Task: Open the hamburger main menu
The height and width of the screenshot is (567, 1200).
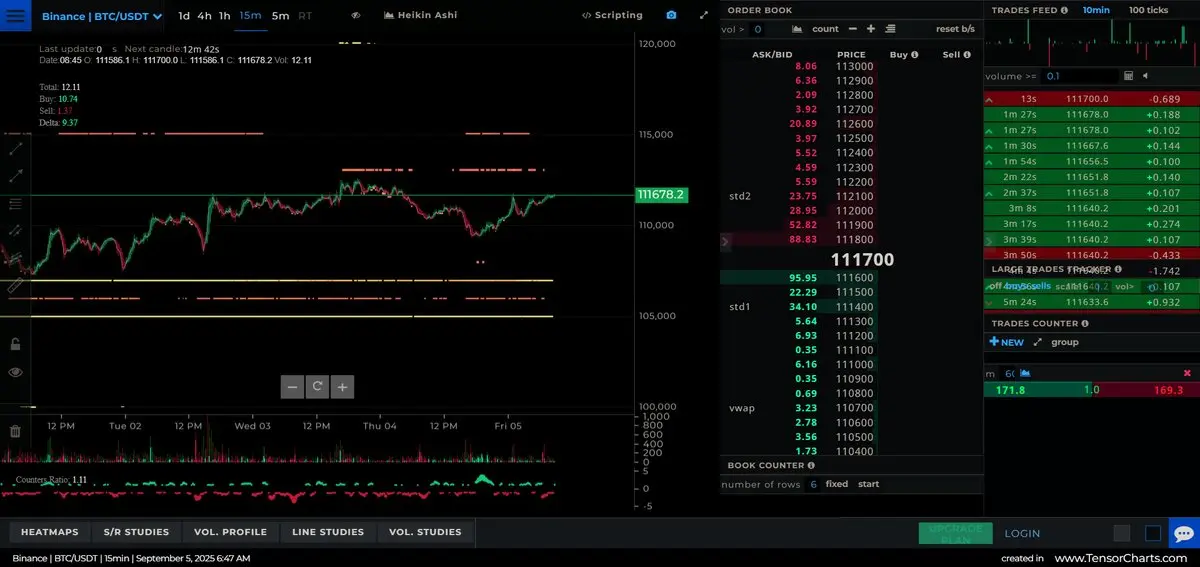Action: click(16, 16)
